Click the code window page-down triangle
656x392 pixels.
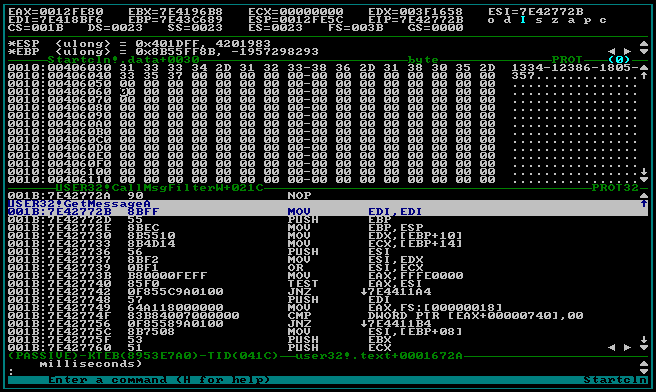(x=644, y=348)
